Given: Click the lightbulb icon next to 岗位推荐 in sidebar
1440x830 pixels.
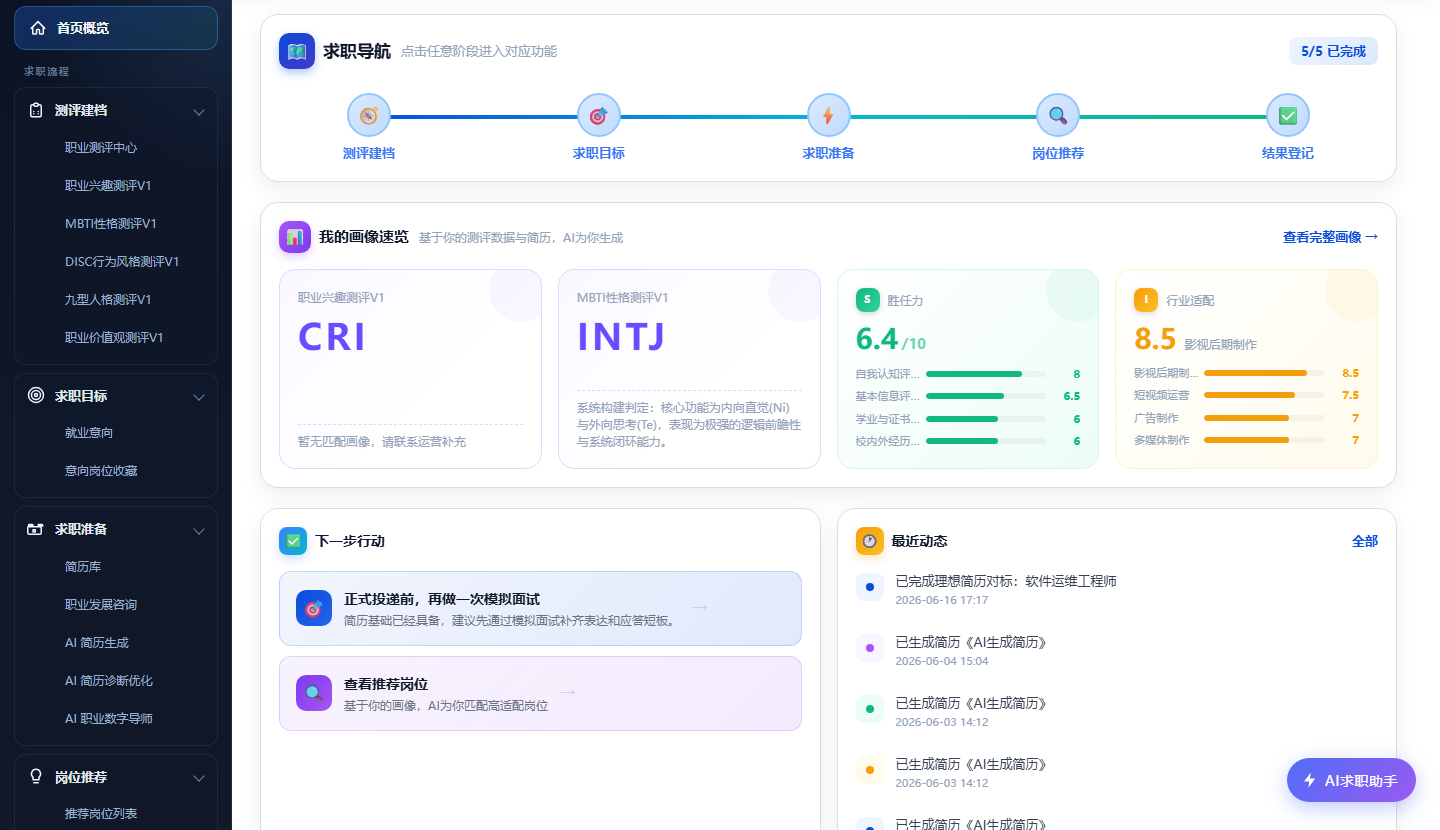Looking at the screenshot, I should (x=36, y=776).
